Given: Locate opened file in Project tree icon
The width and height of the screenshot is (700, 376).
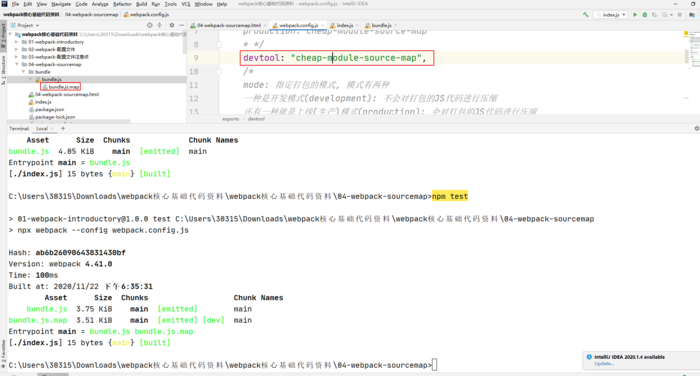Looking at the screenshot, I should (150, 25).
